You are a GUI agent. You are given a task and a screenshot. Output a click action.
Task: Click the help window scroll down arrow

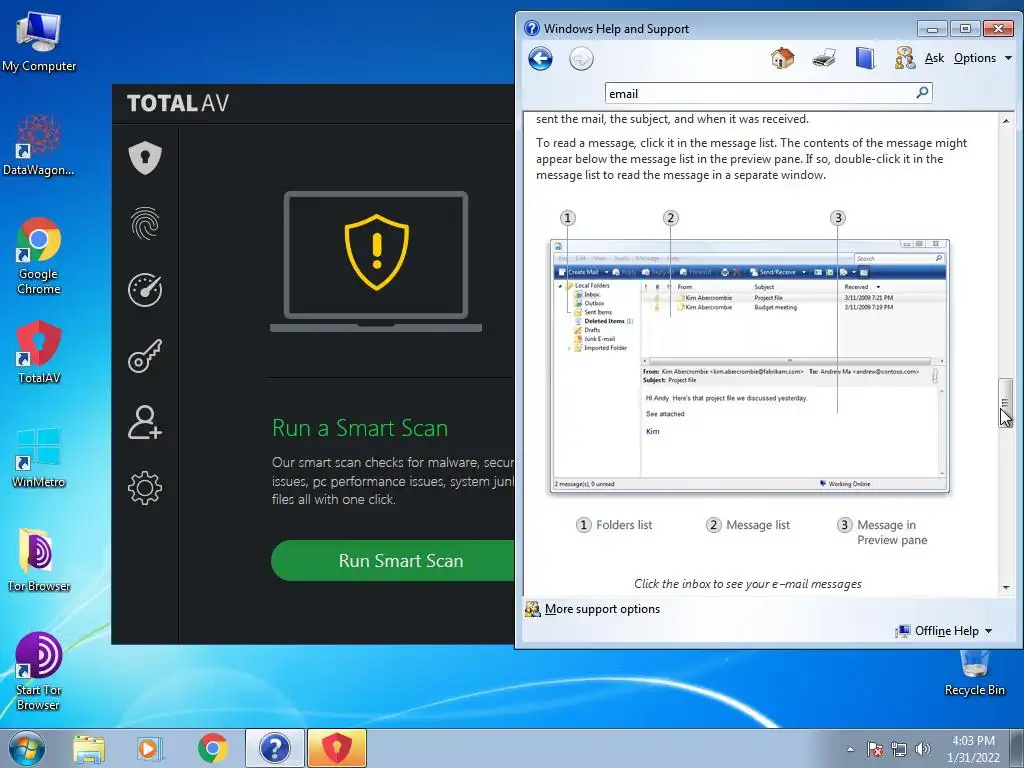(1006, 587)
